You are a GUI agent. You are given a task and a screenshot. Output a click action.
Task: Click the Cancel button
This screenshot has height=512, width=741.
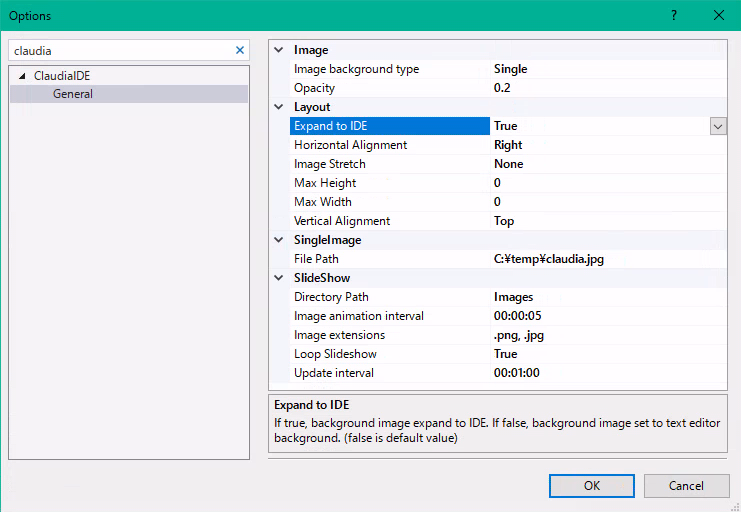686,485
